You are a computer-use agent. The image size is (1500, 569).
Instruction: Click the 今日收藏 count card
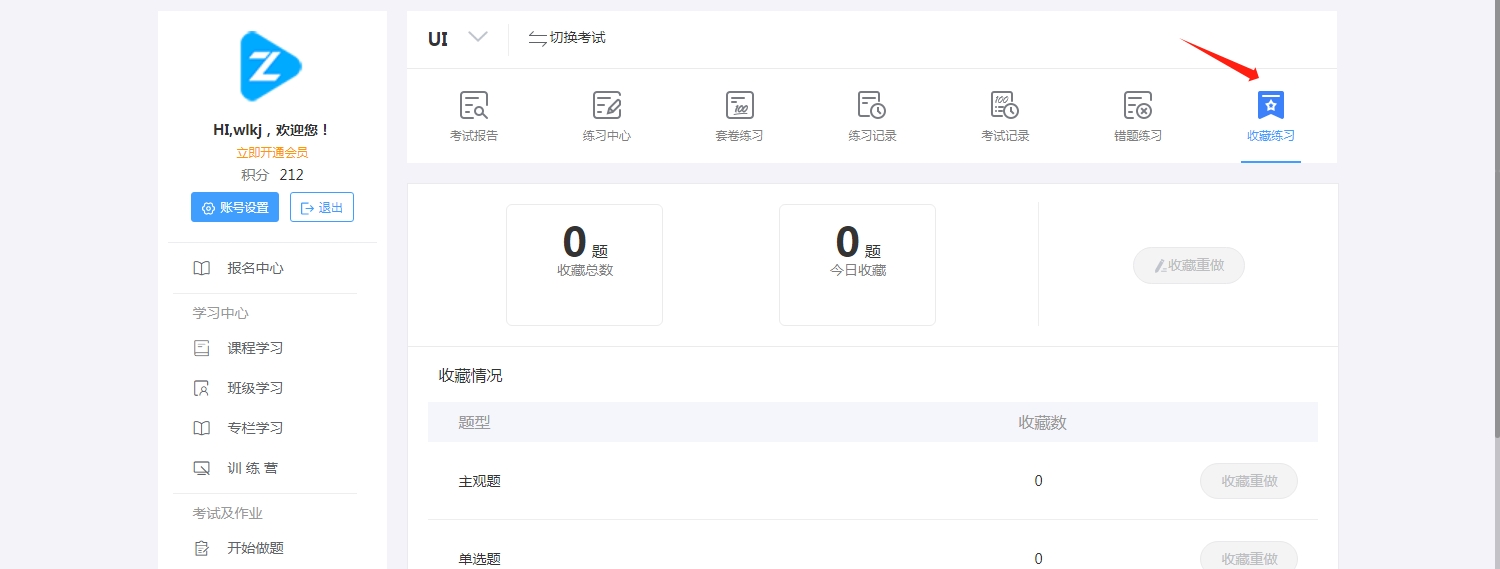[x=857, y=265]
